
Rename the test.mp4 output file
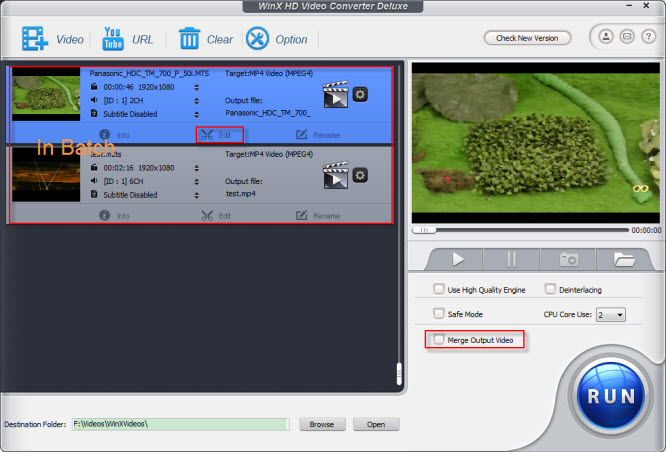pos(318,215)
